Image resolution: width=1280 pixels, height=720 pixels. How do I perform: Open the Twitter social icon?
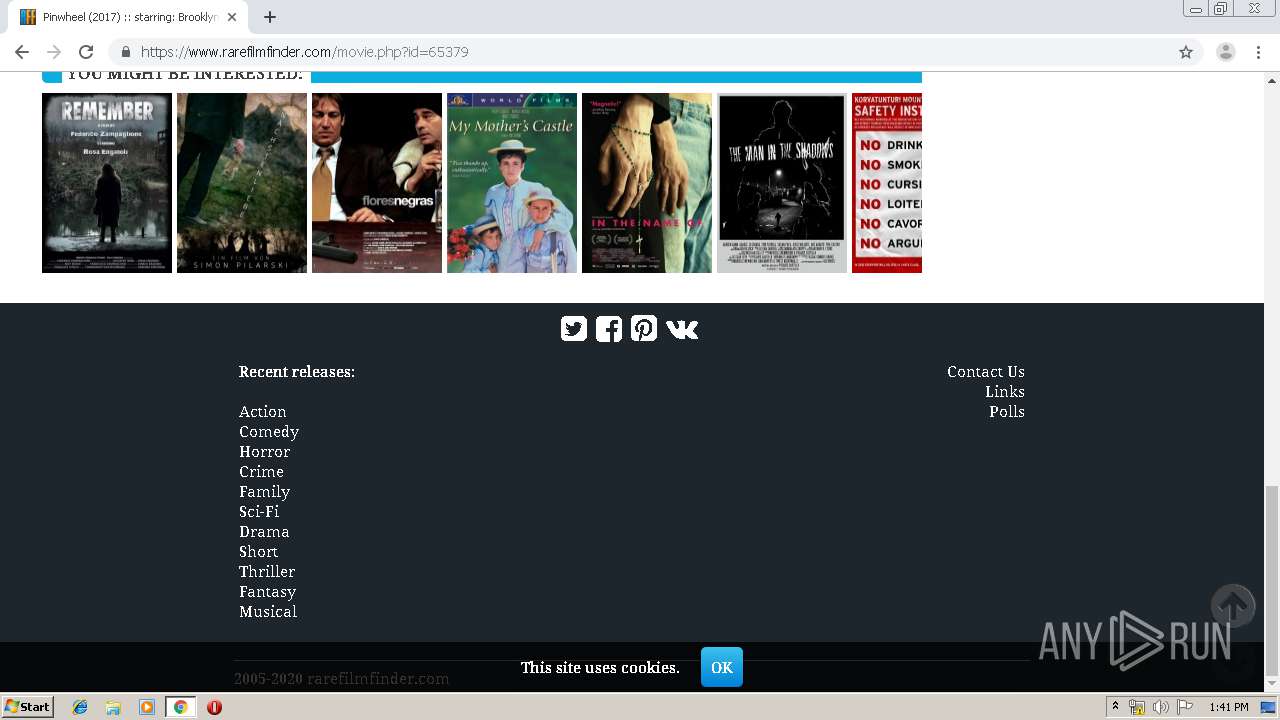tap(574, 329)
